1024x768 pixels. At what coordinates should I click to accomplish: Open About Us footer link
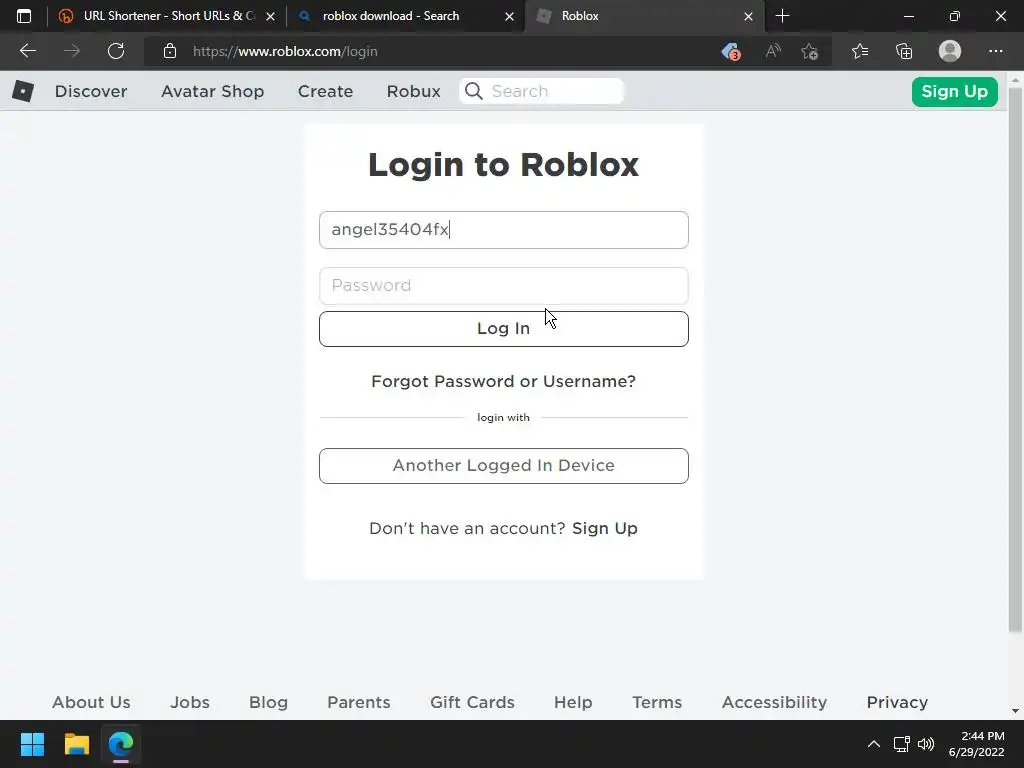[91, 702]
